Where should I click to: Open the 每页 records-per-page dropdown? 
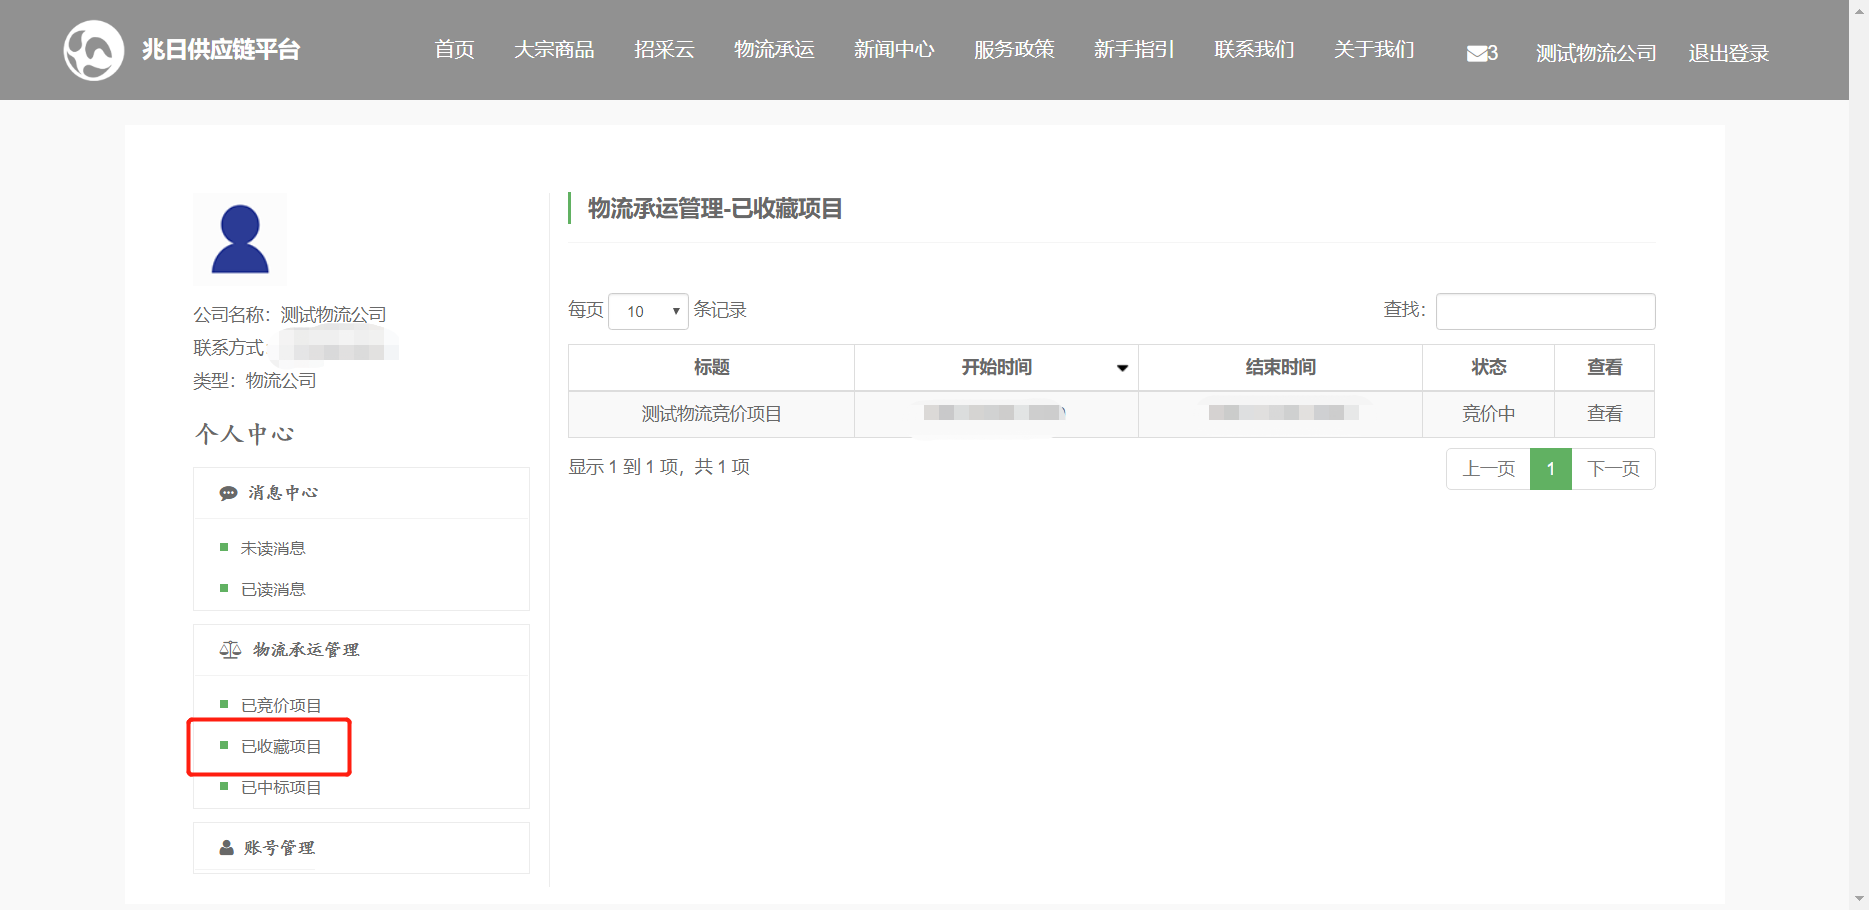[x=648, y=311]
